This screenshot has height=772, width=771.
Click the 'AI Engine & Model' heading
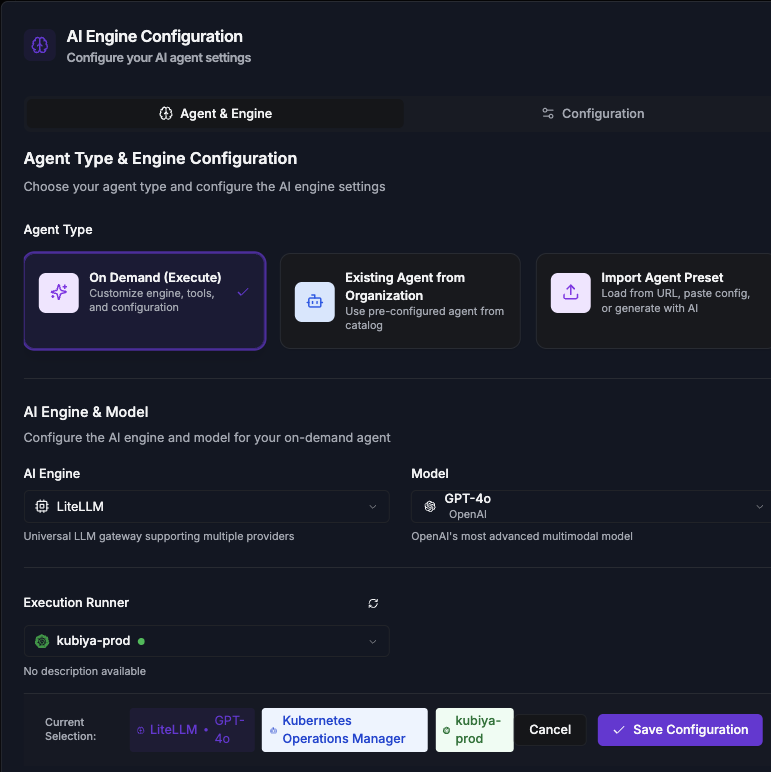86,412
